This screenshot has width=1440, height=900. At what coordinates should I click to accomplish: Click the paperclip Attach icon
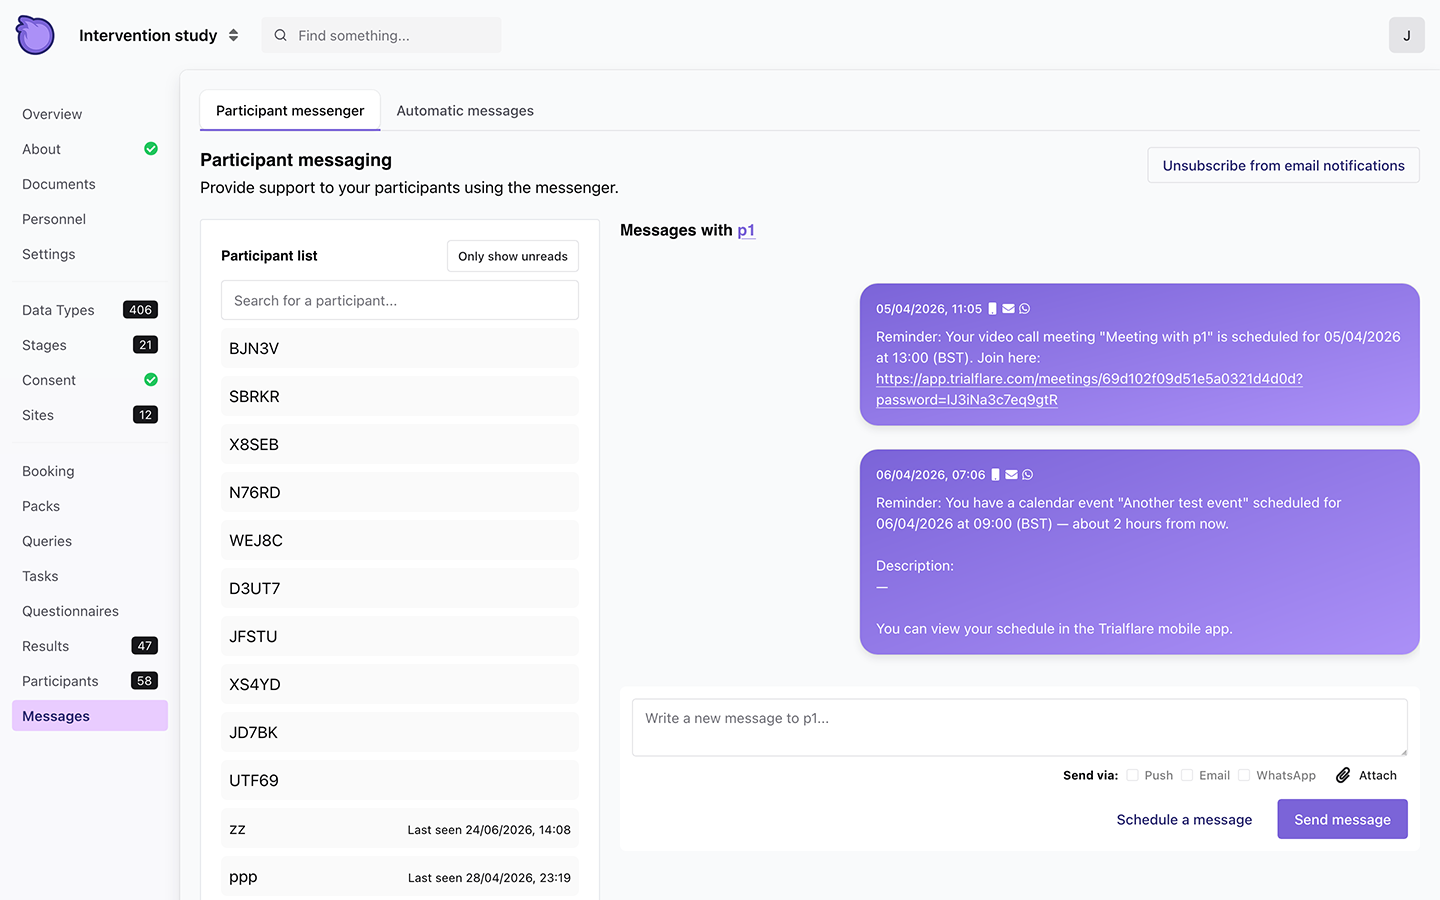pyautogui.click(x=1343, y=775)
